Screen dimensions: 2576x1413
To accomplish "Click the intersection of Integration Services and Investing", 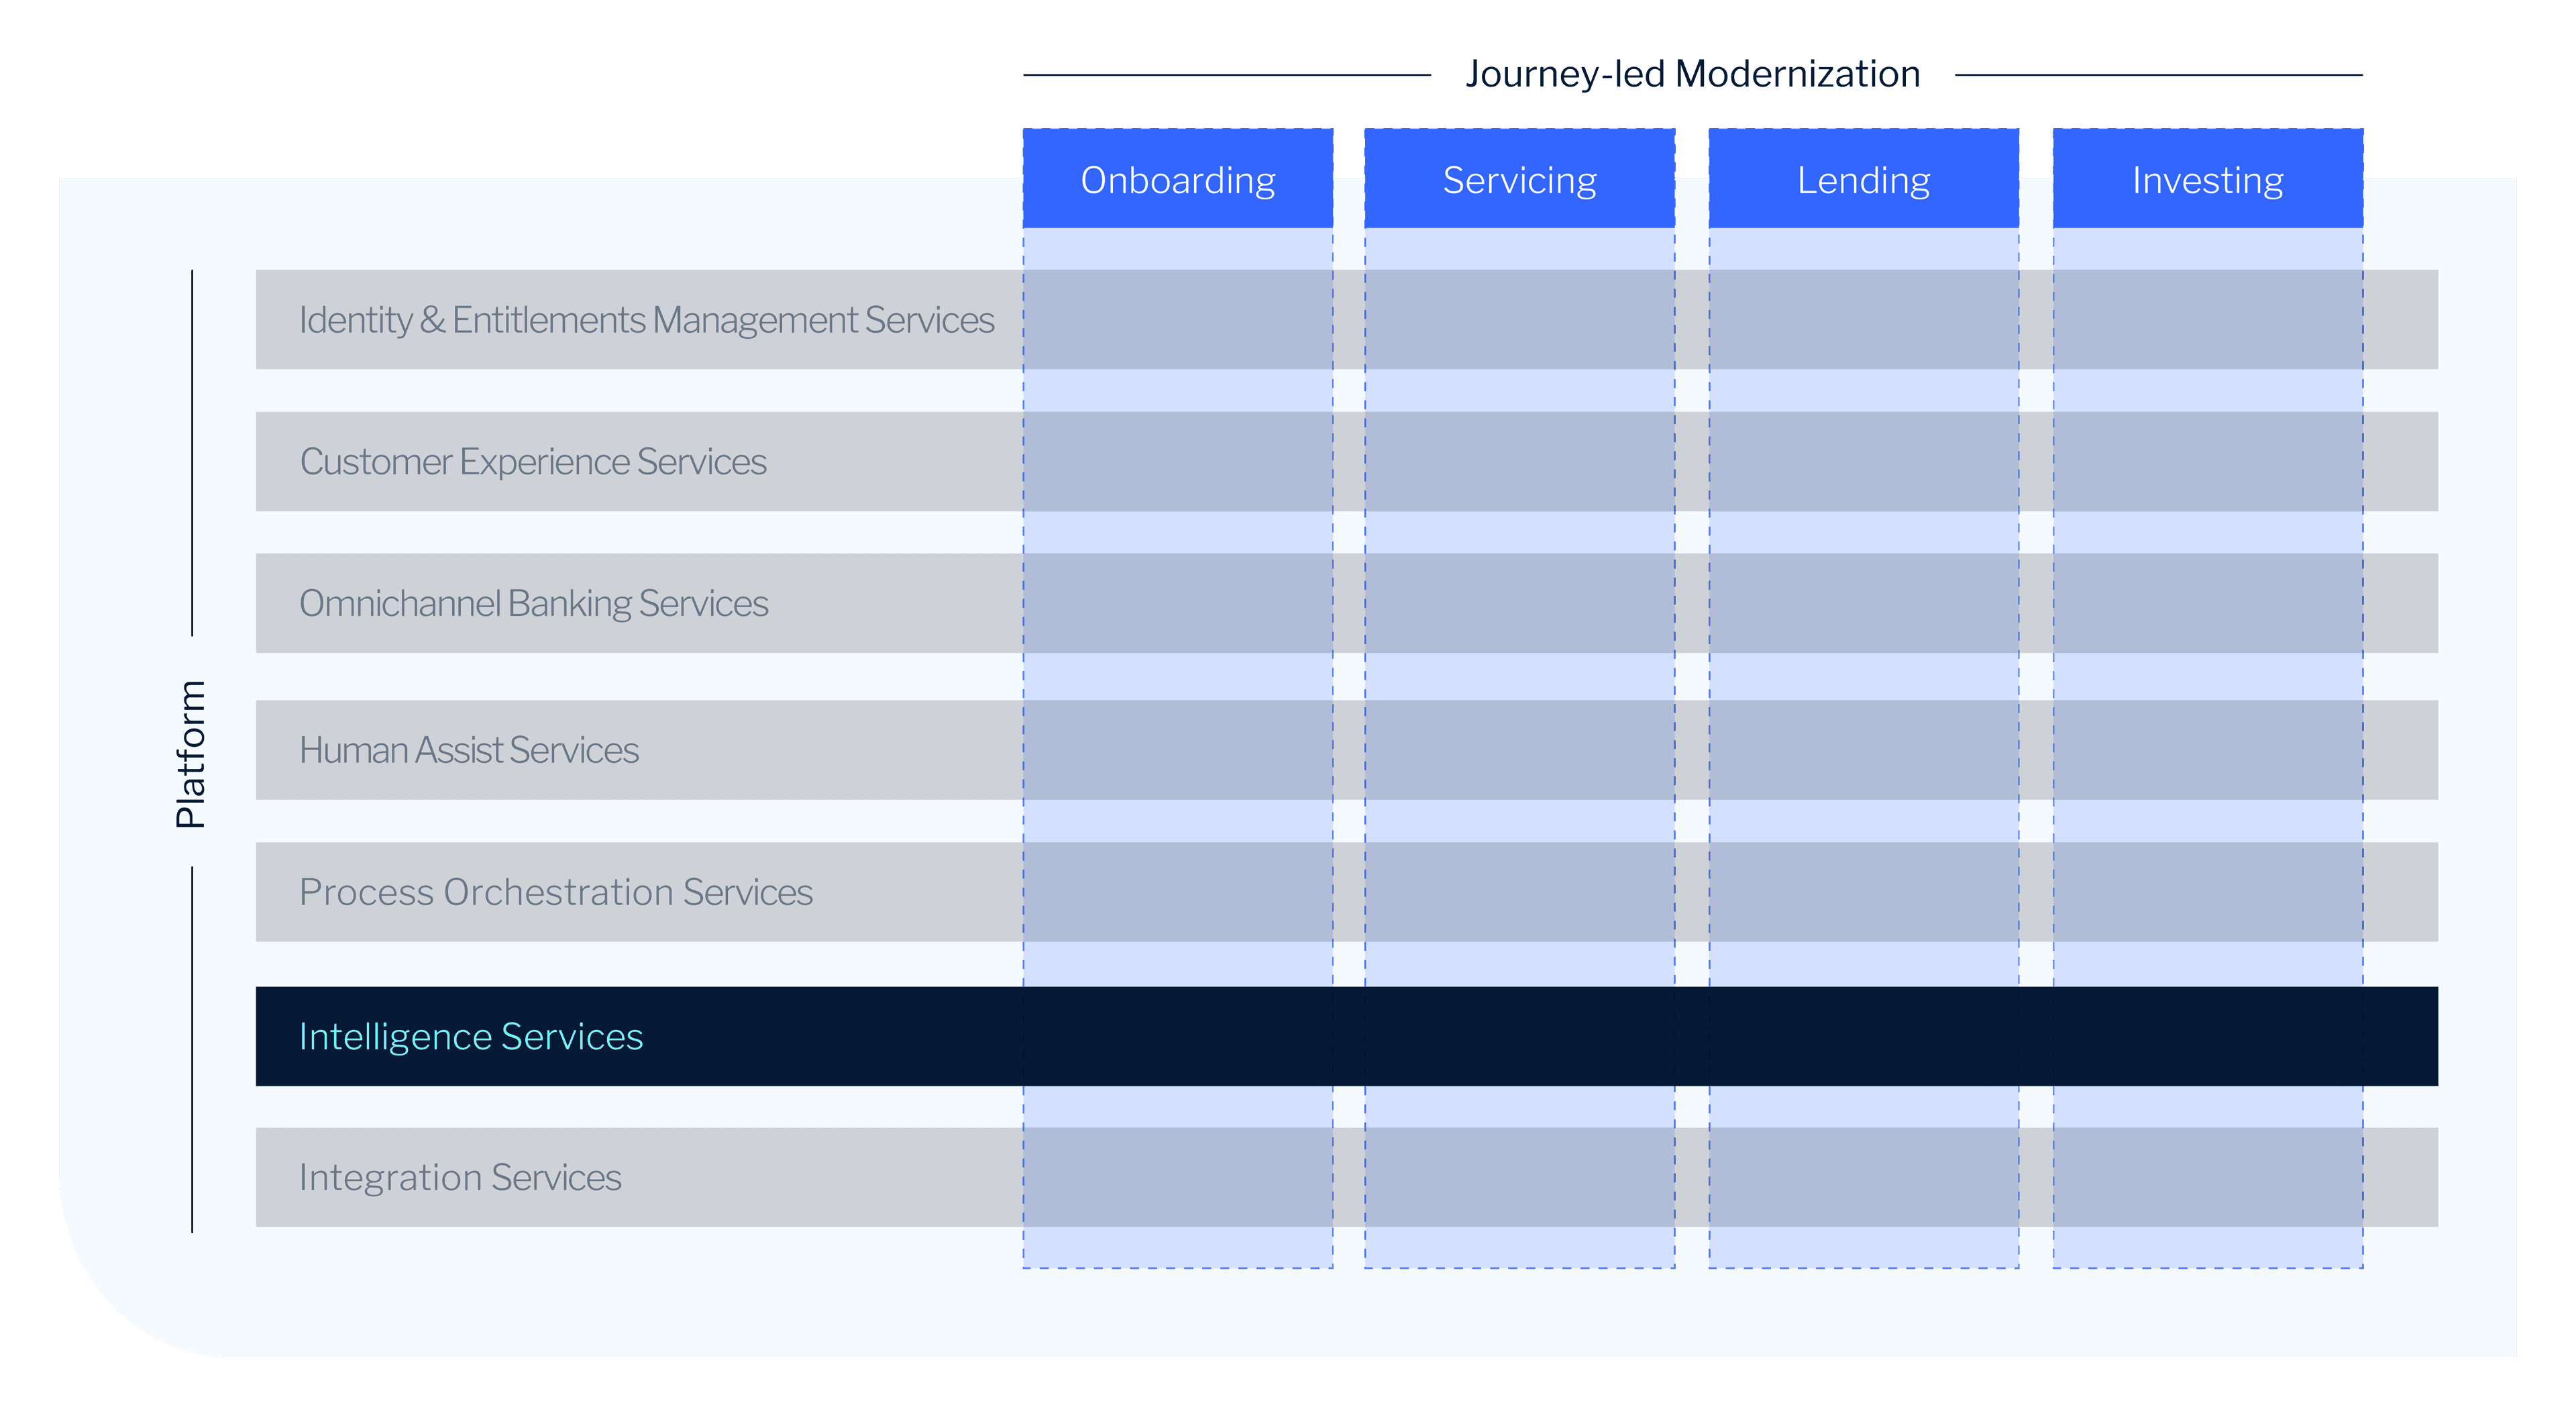I will [2206, 1177].
